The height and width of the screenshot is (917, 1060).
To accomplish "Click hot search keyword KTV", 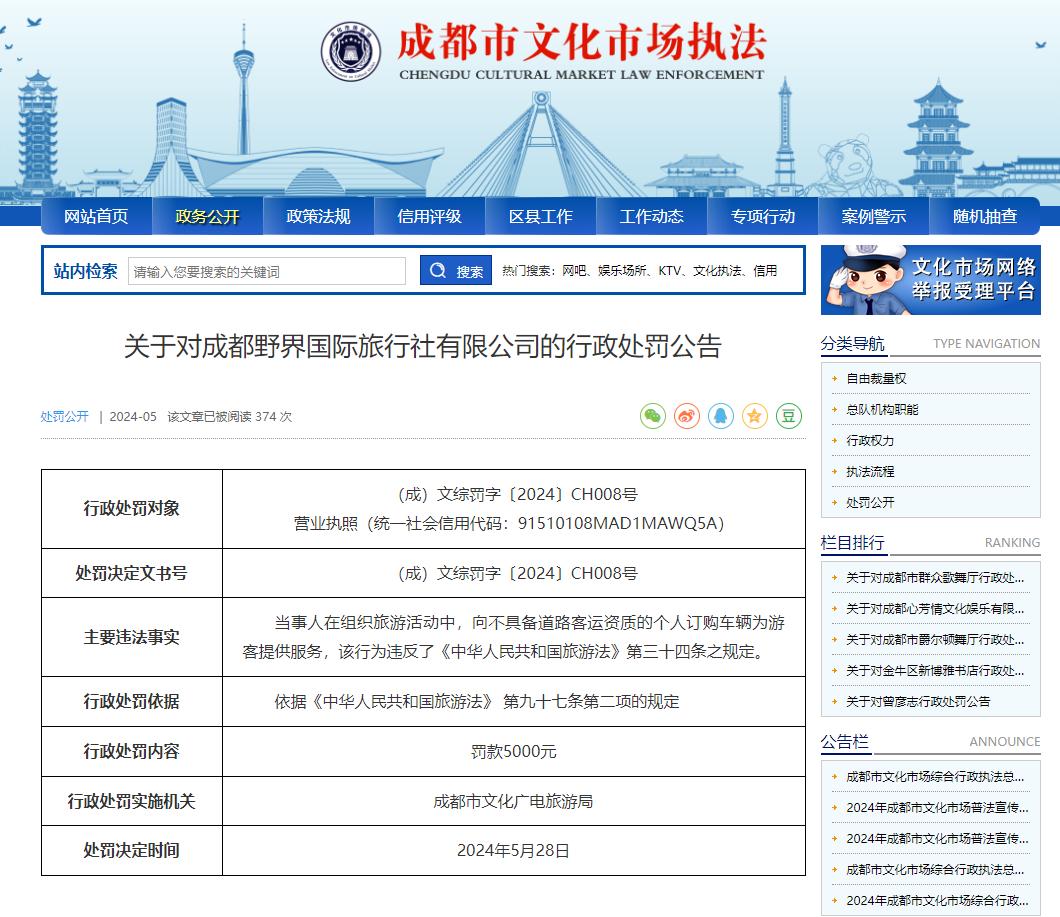I will pyautogui.click(x=669, y=271).
